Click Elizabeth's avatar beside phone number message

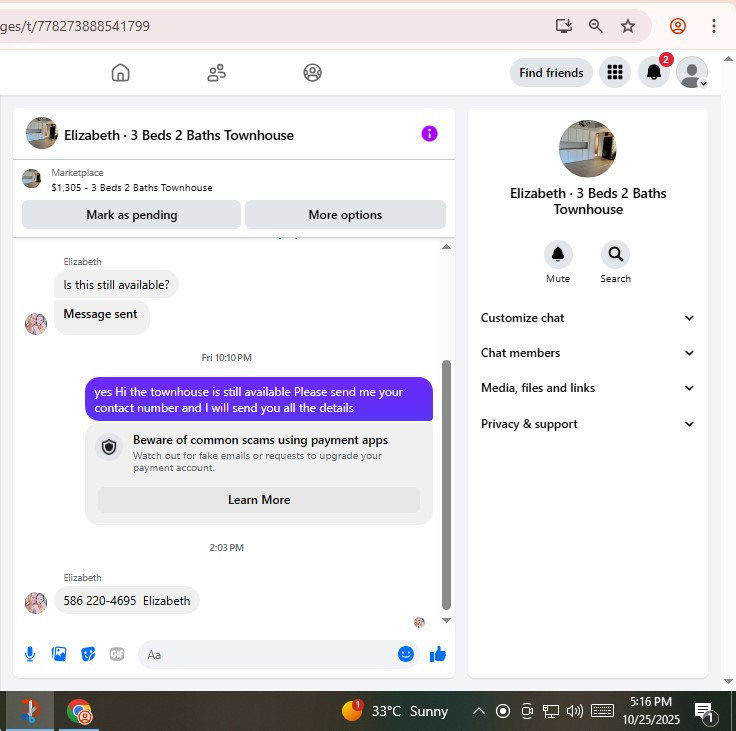click(36, 602)
